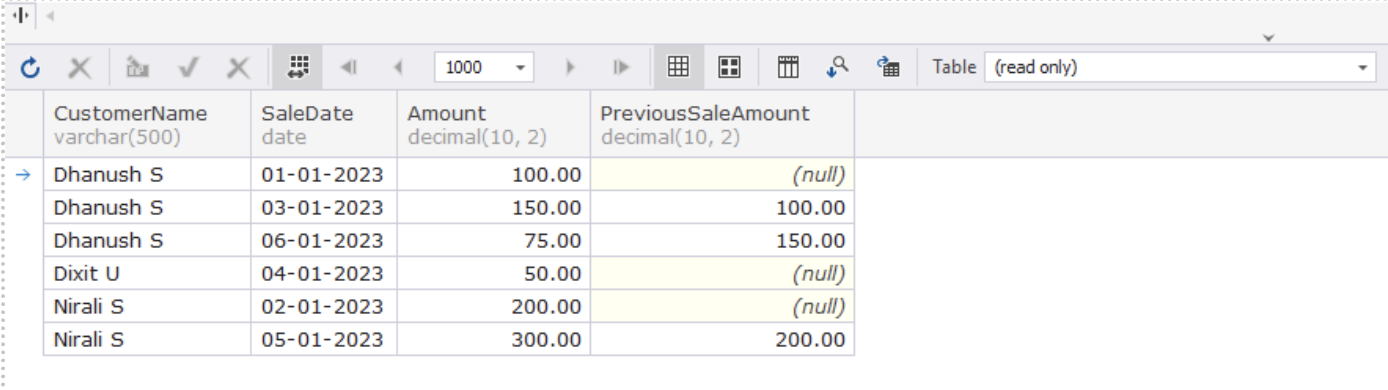Open the column chooser icon
Viewport: 1388px width, 390px height.
click(788, 67)
